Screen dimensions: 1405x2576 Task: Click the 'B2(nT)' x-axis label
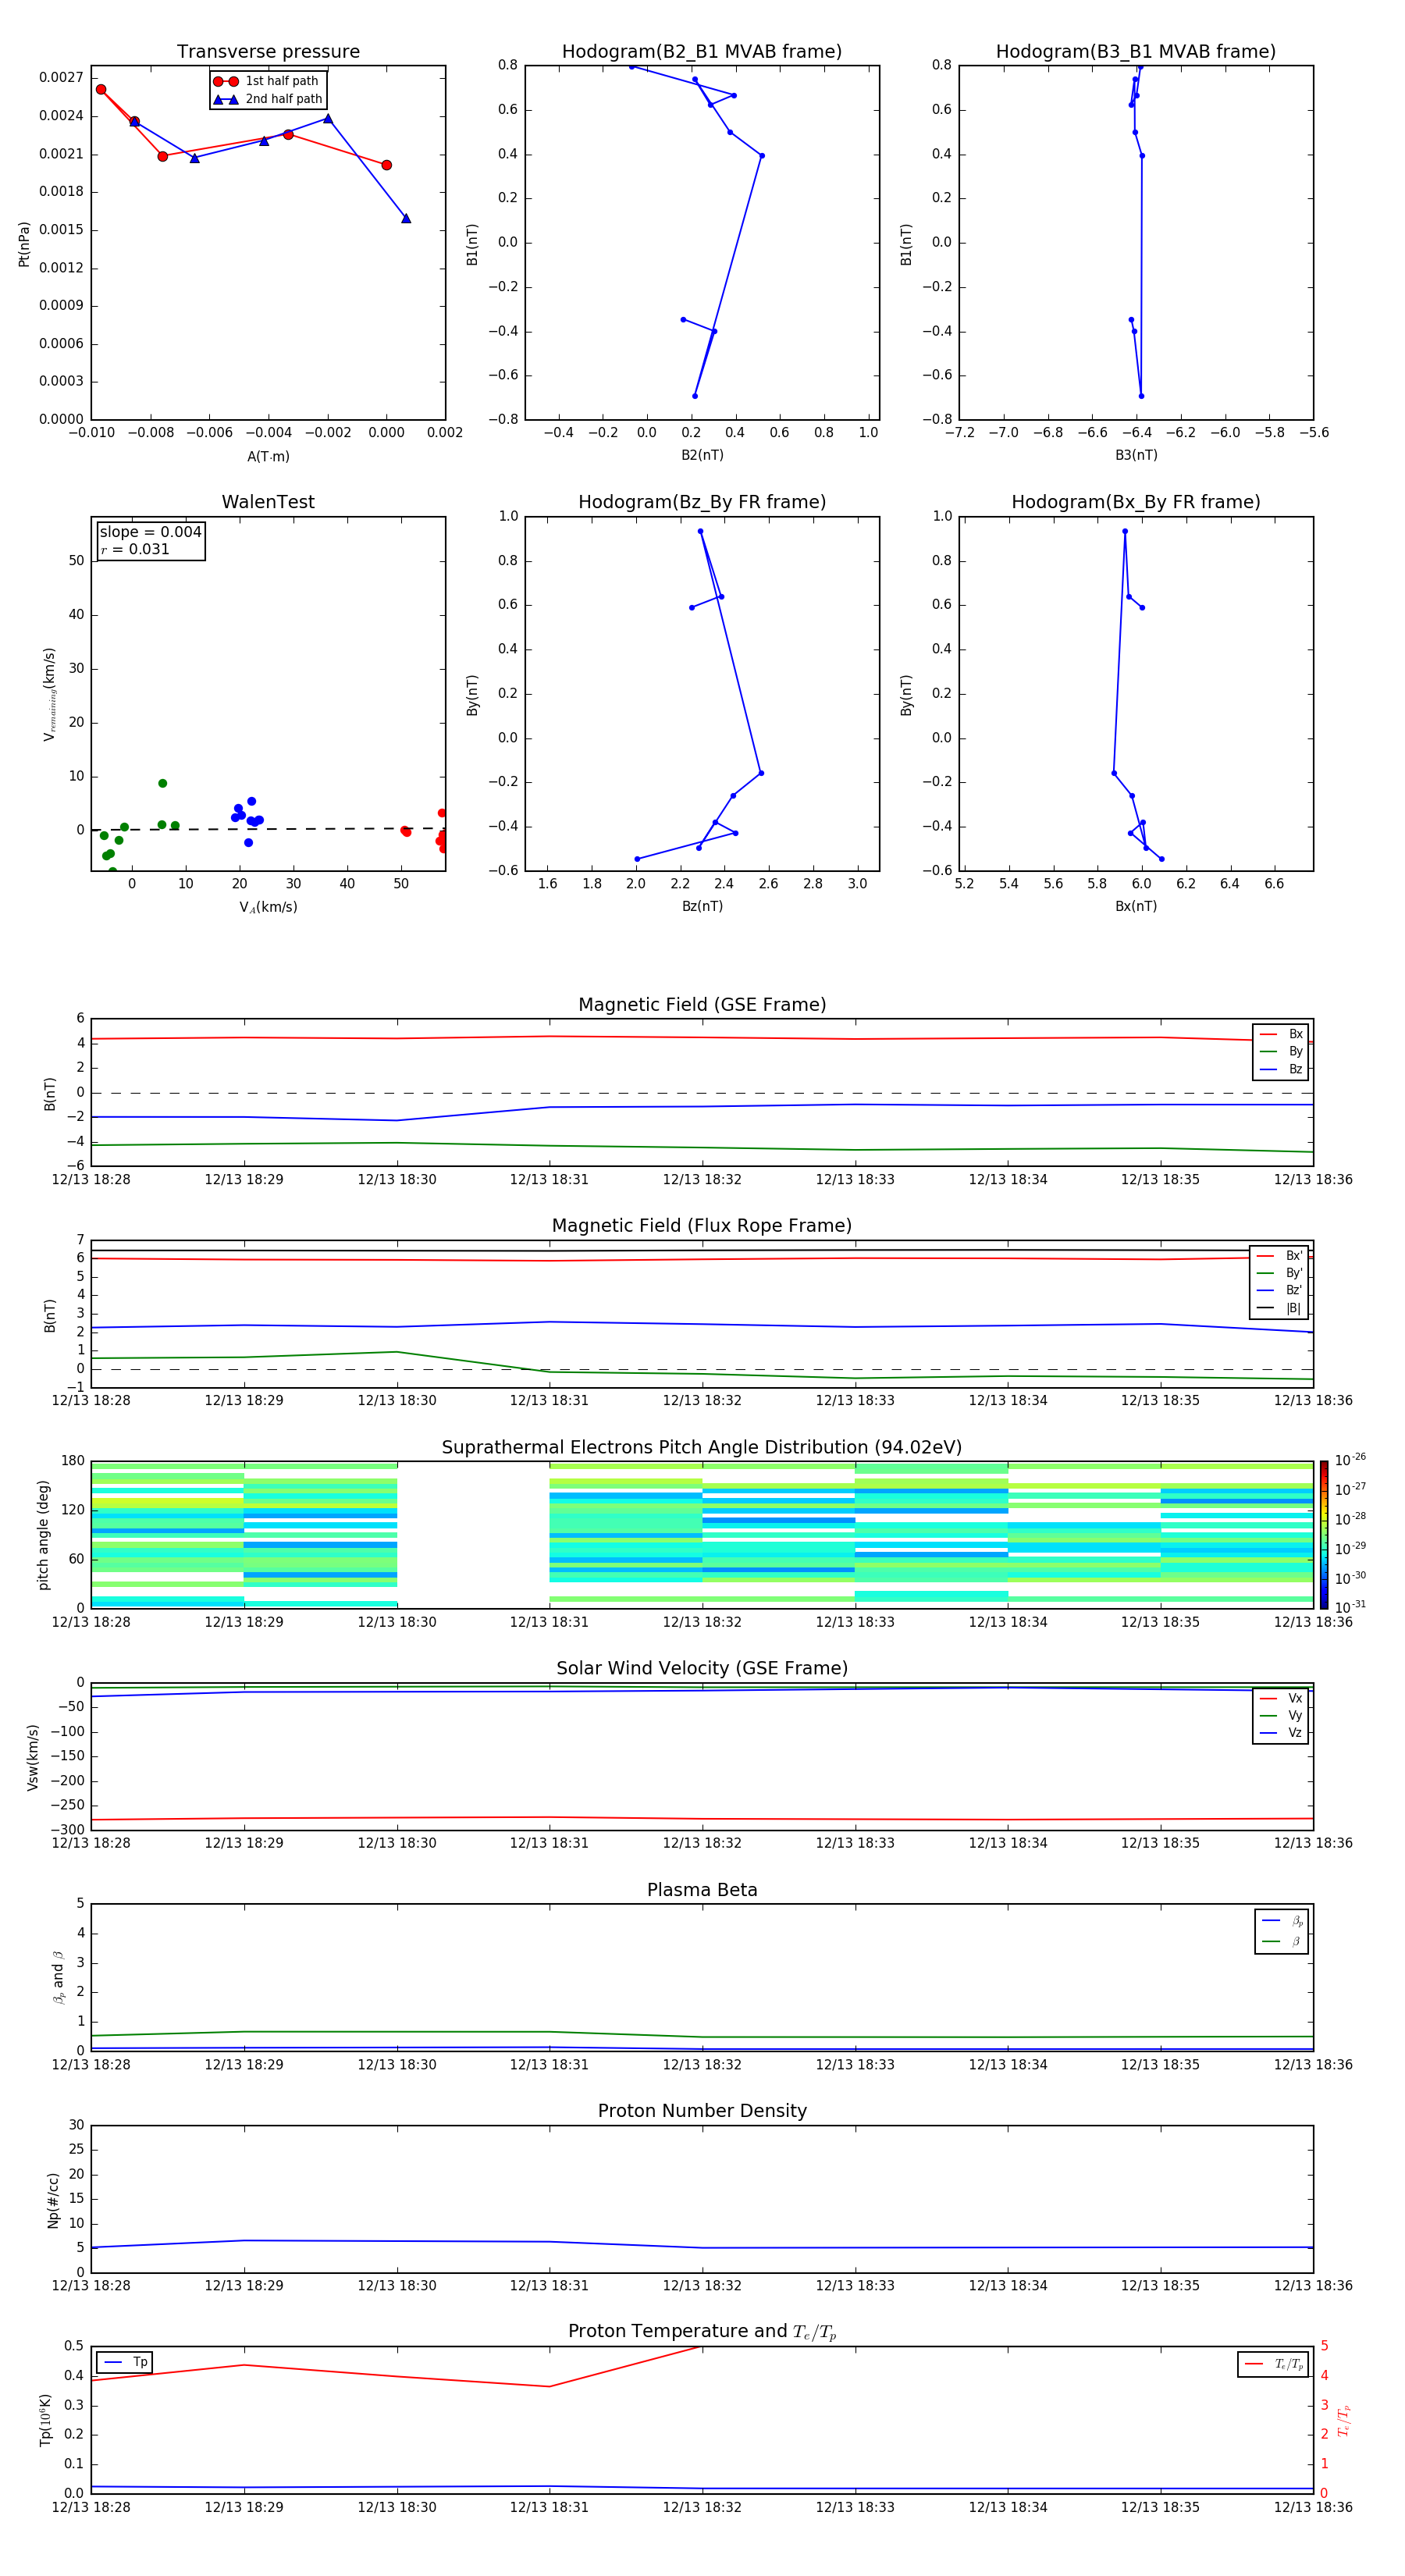tap(702, 455)
